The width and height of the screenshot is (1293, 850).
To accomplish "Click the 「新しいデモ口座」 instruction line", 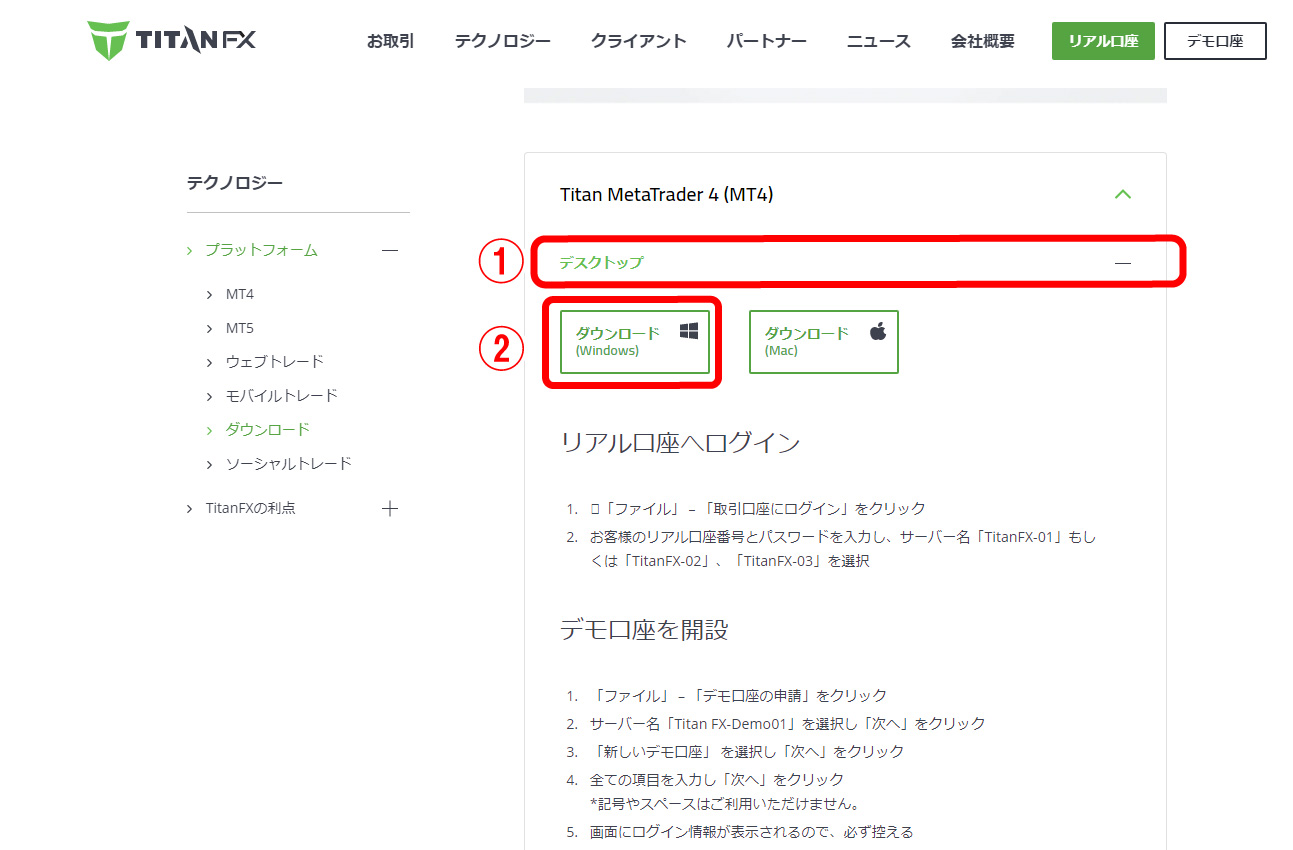I will (x=747, y=751).
